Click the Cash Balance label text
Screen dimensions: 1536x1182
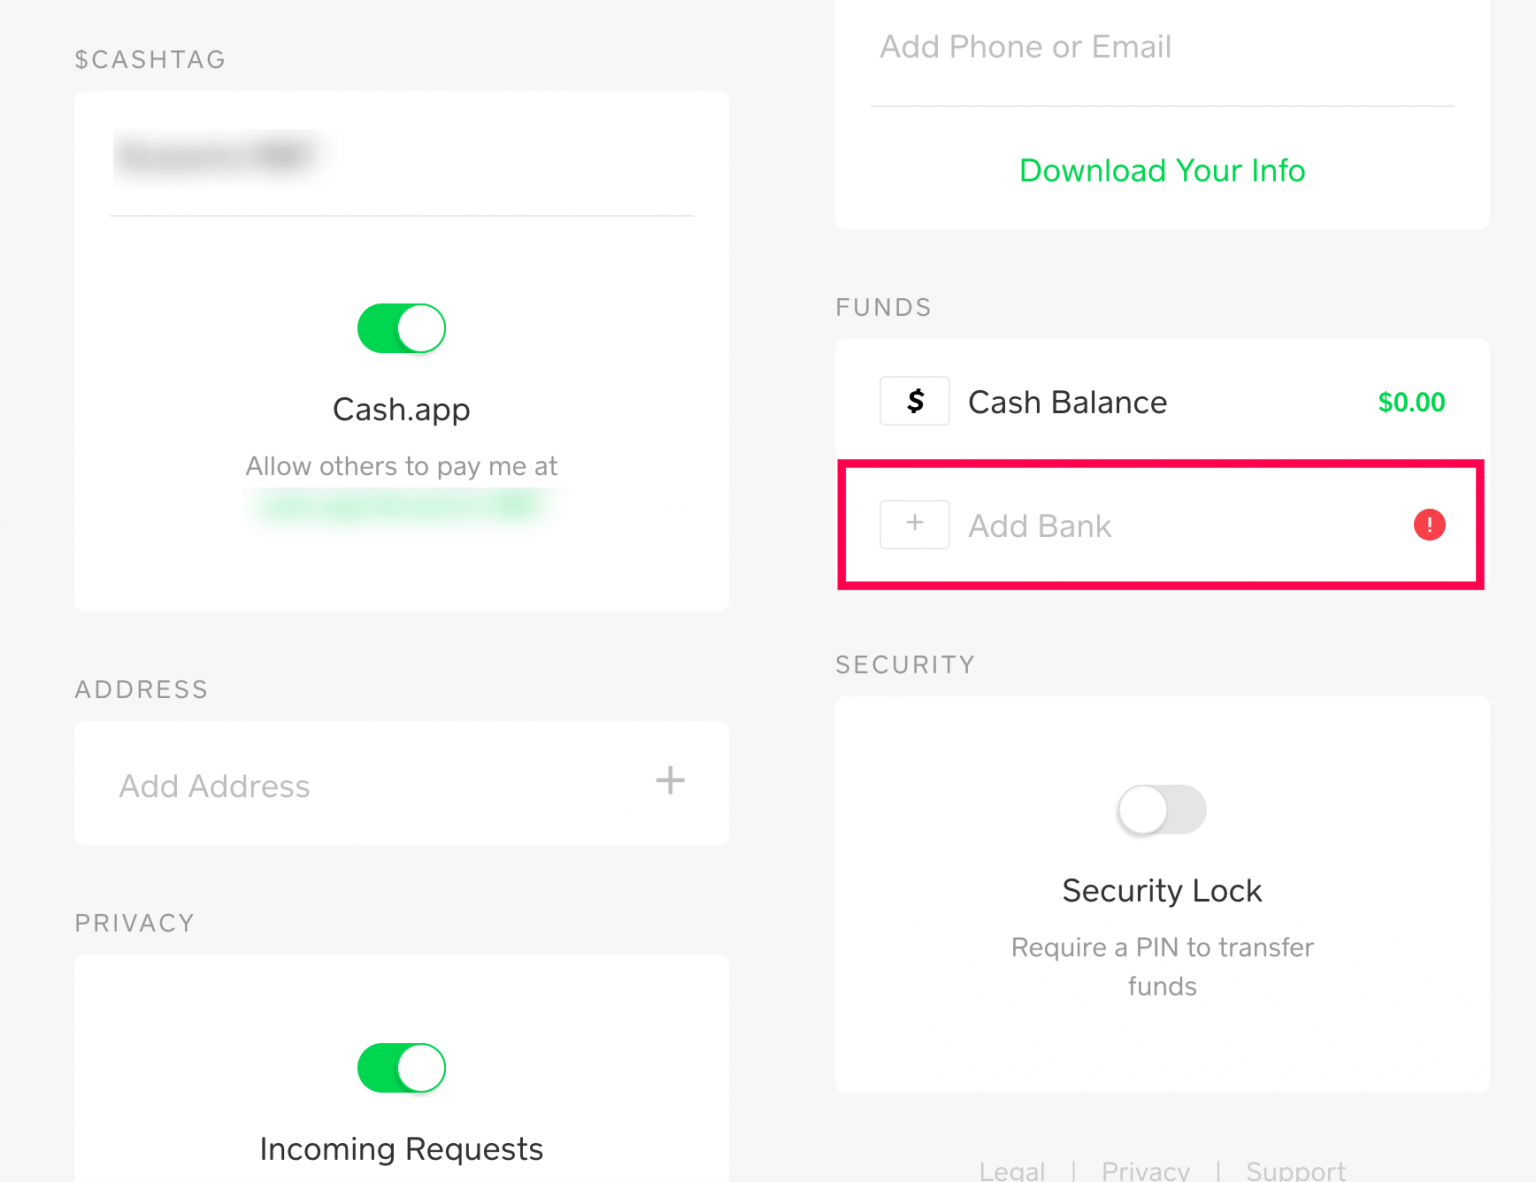[x=1067, y=402]
